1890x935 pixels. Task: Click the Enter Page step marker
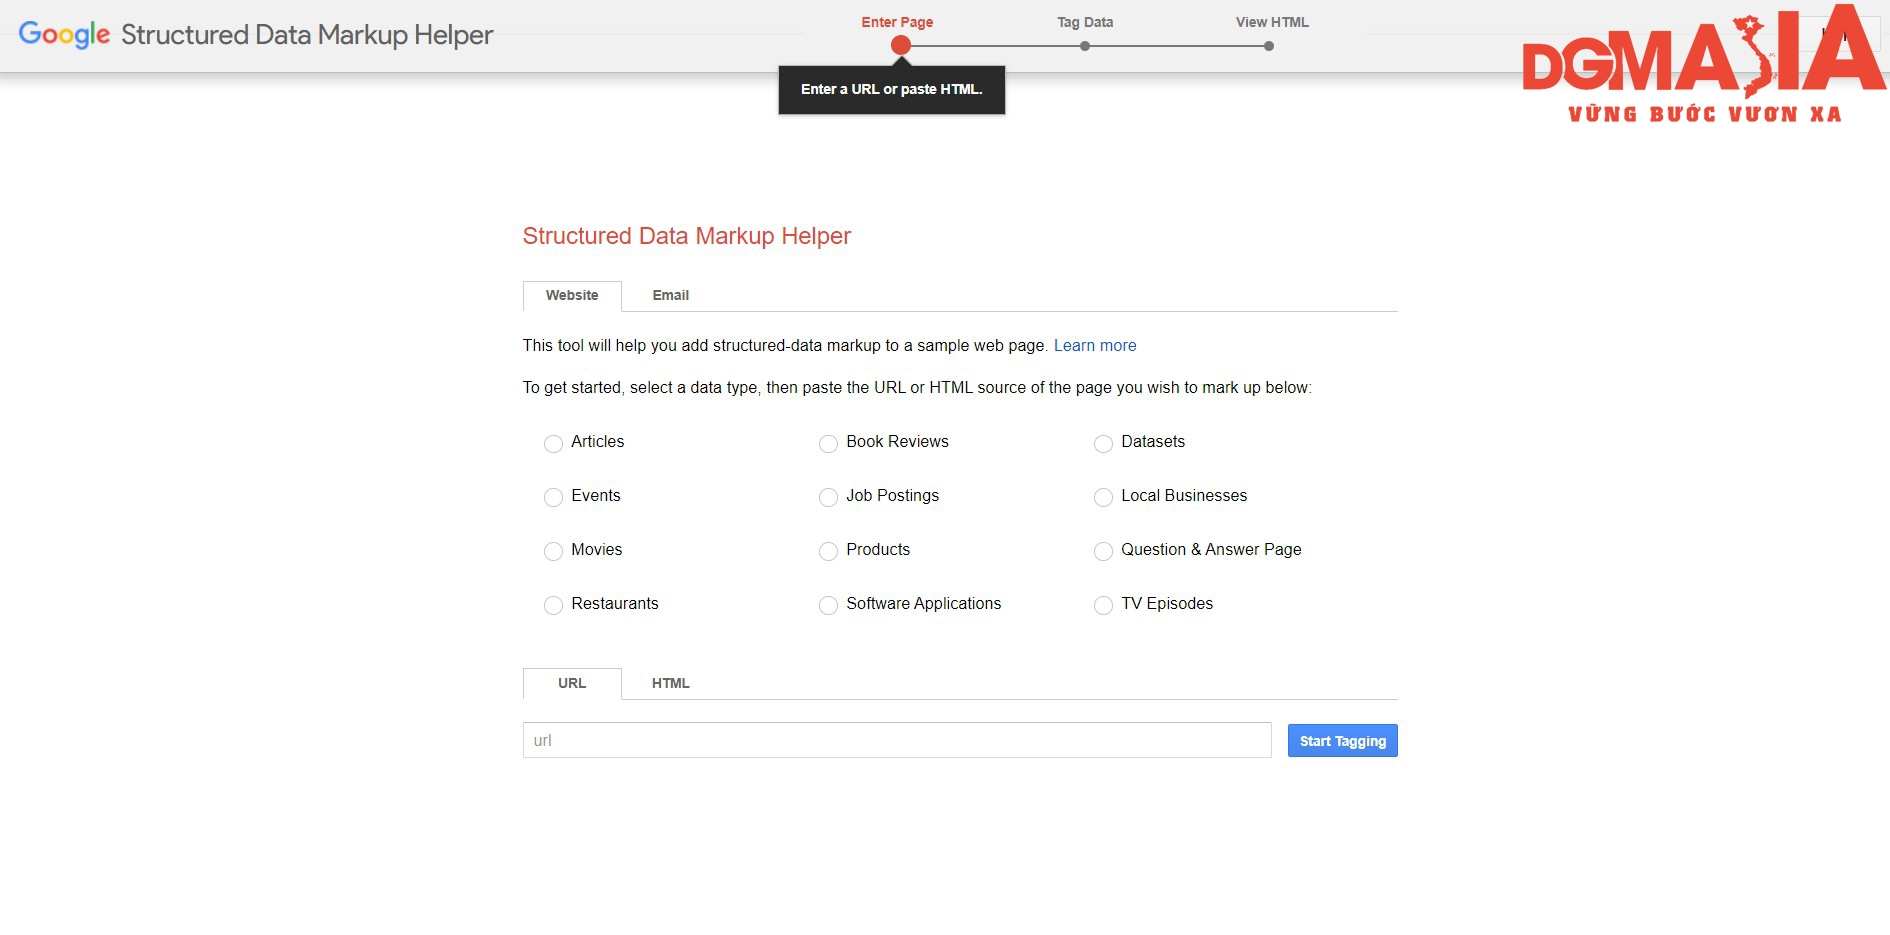point(901,45)
